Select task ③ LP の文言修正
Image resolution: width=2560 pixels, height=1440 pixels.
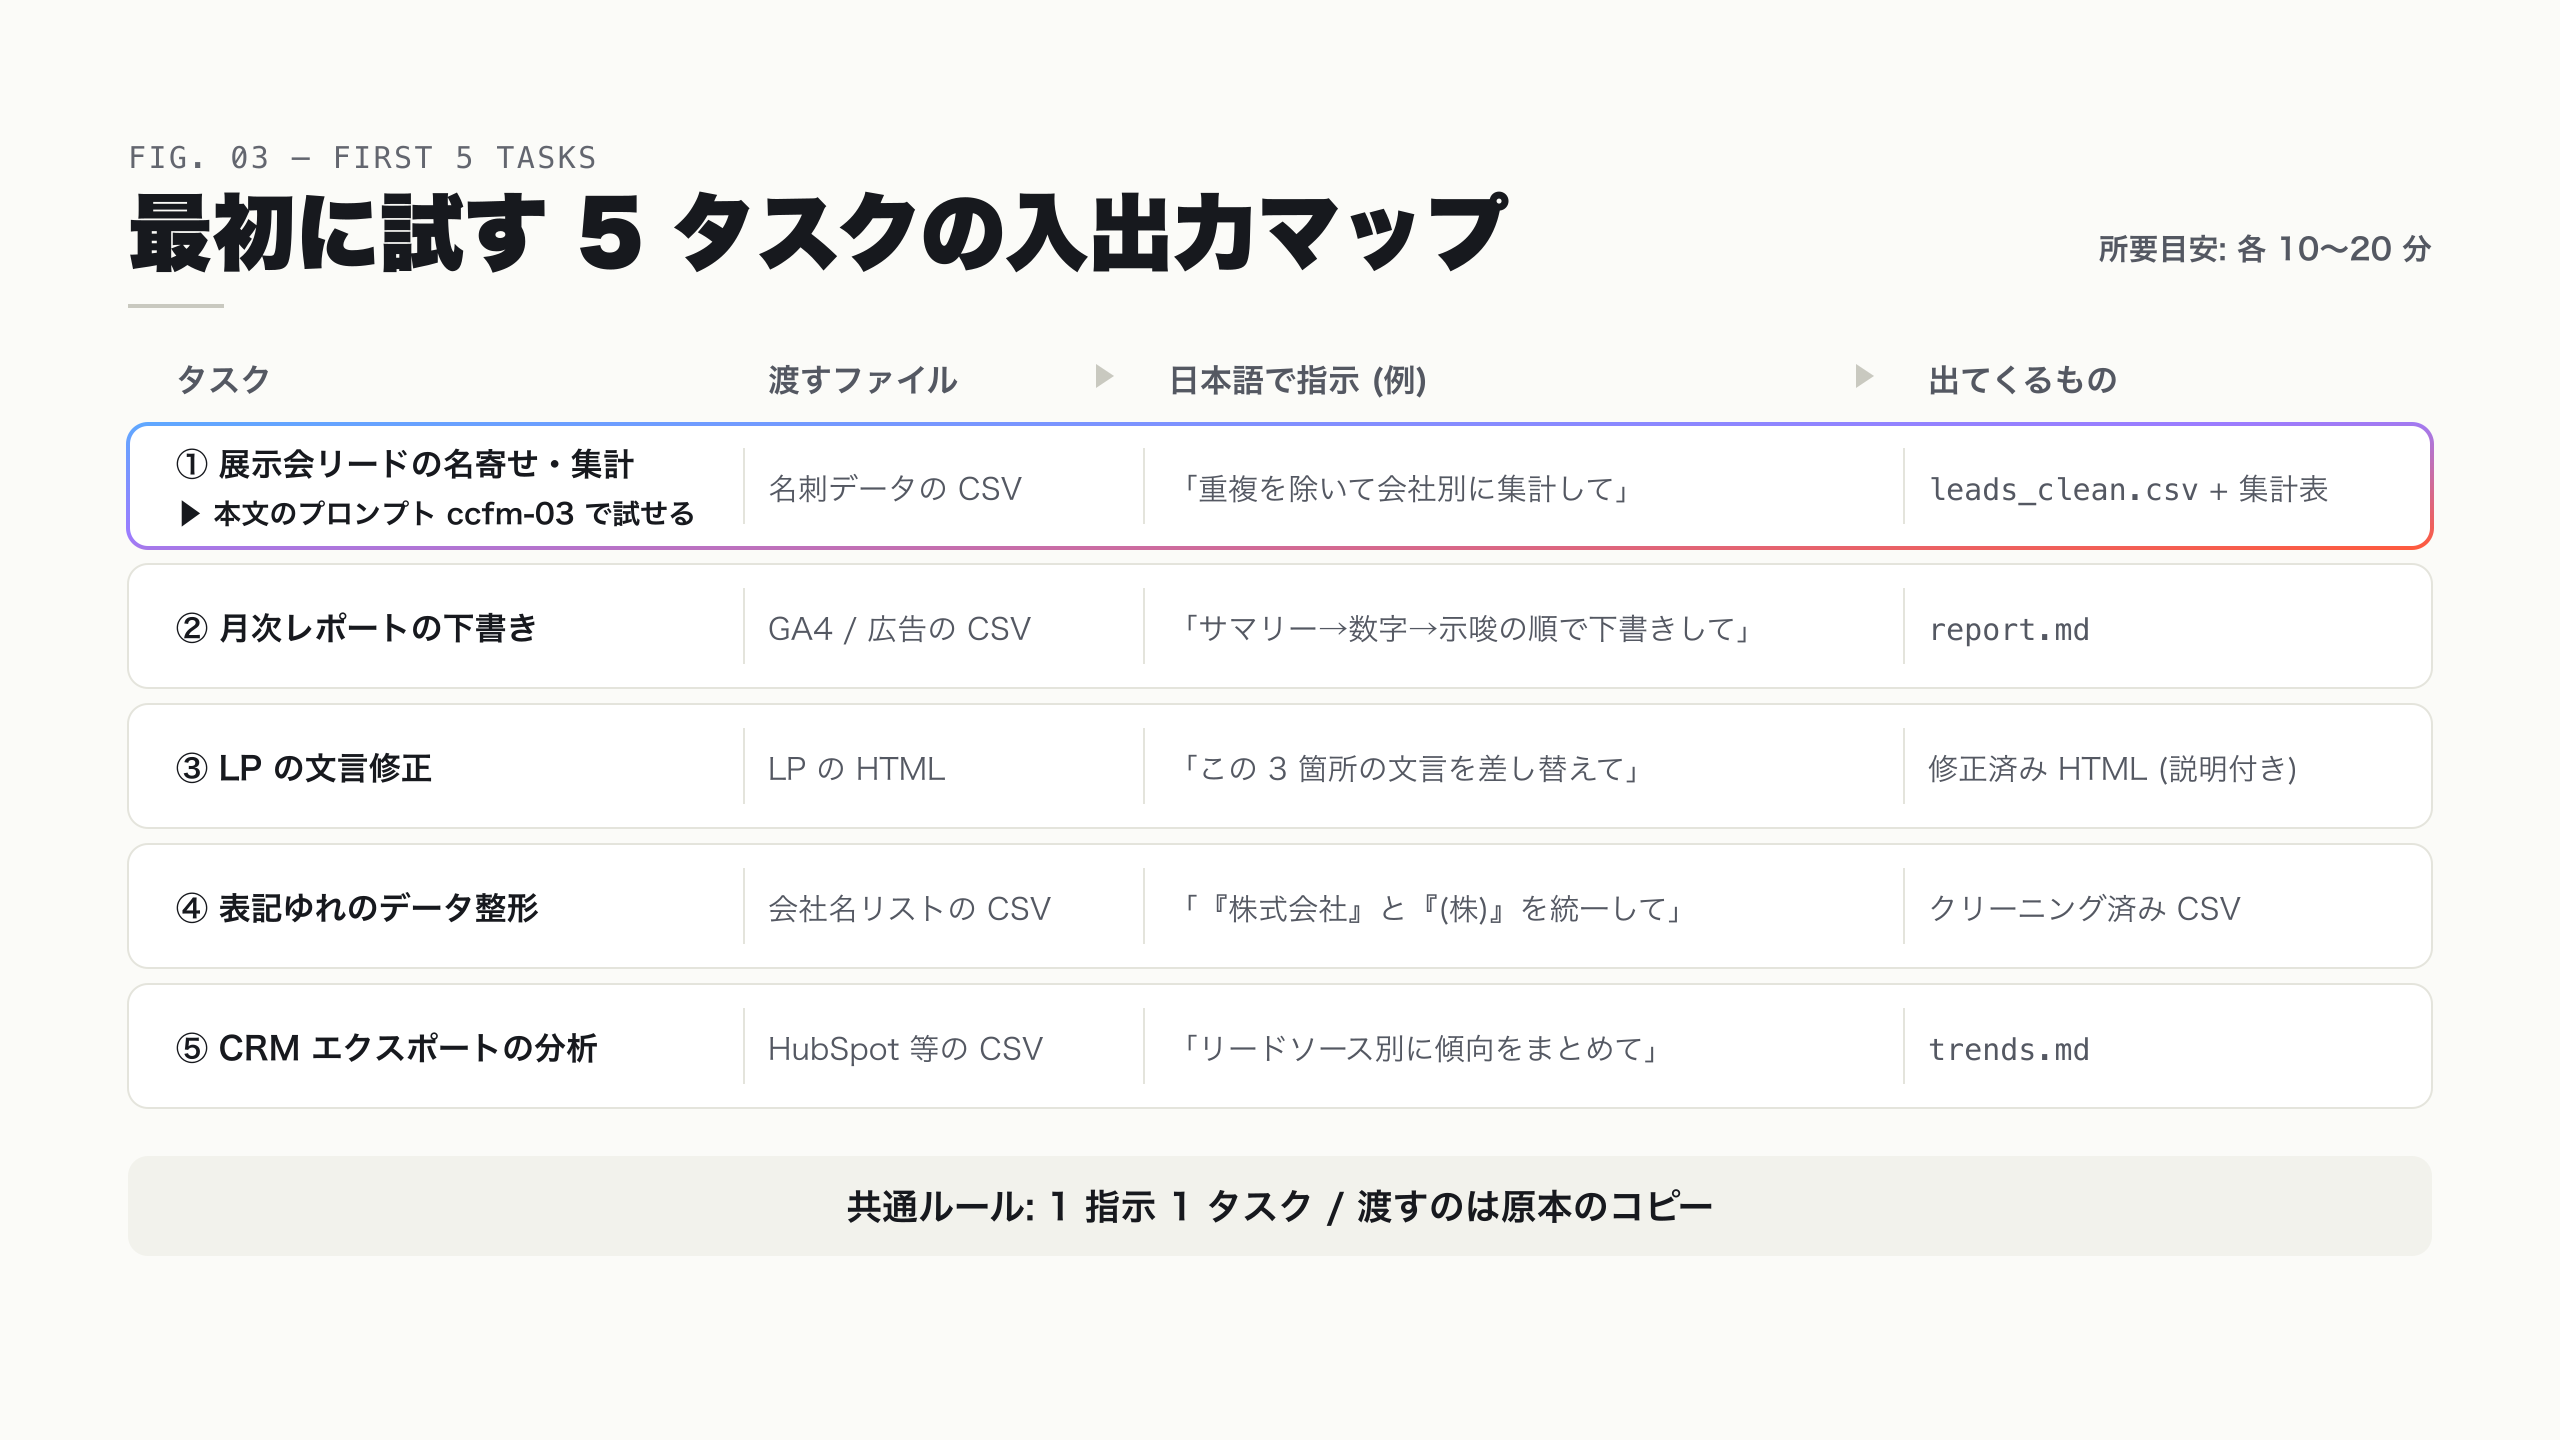pos(304,768)
